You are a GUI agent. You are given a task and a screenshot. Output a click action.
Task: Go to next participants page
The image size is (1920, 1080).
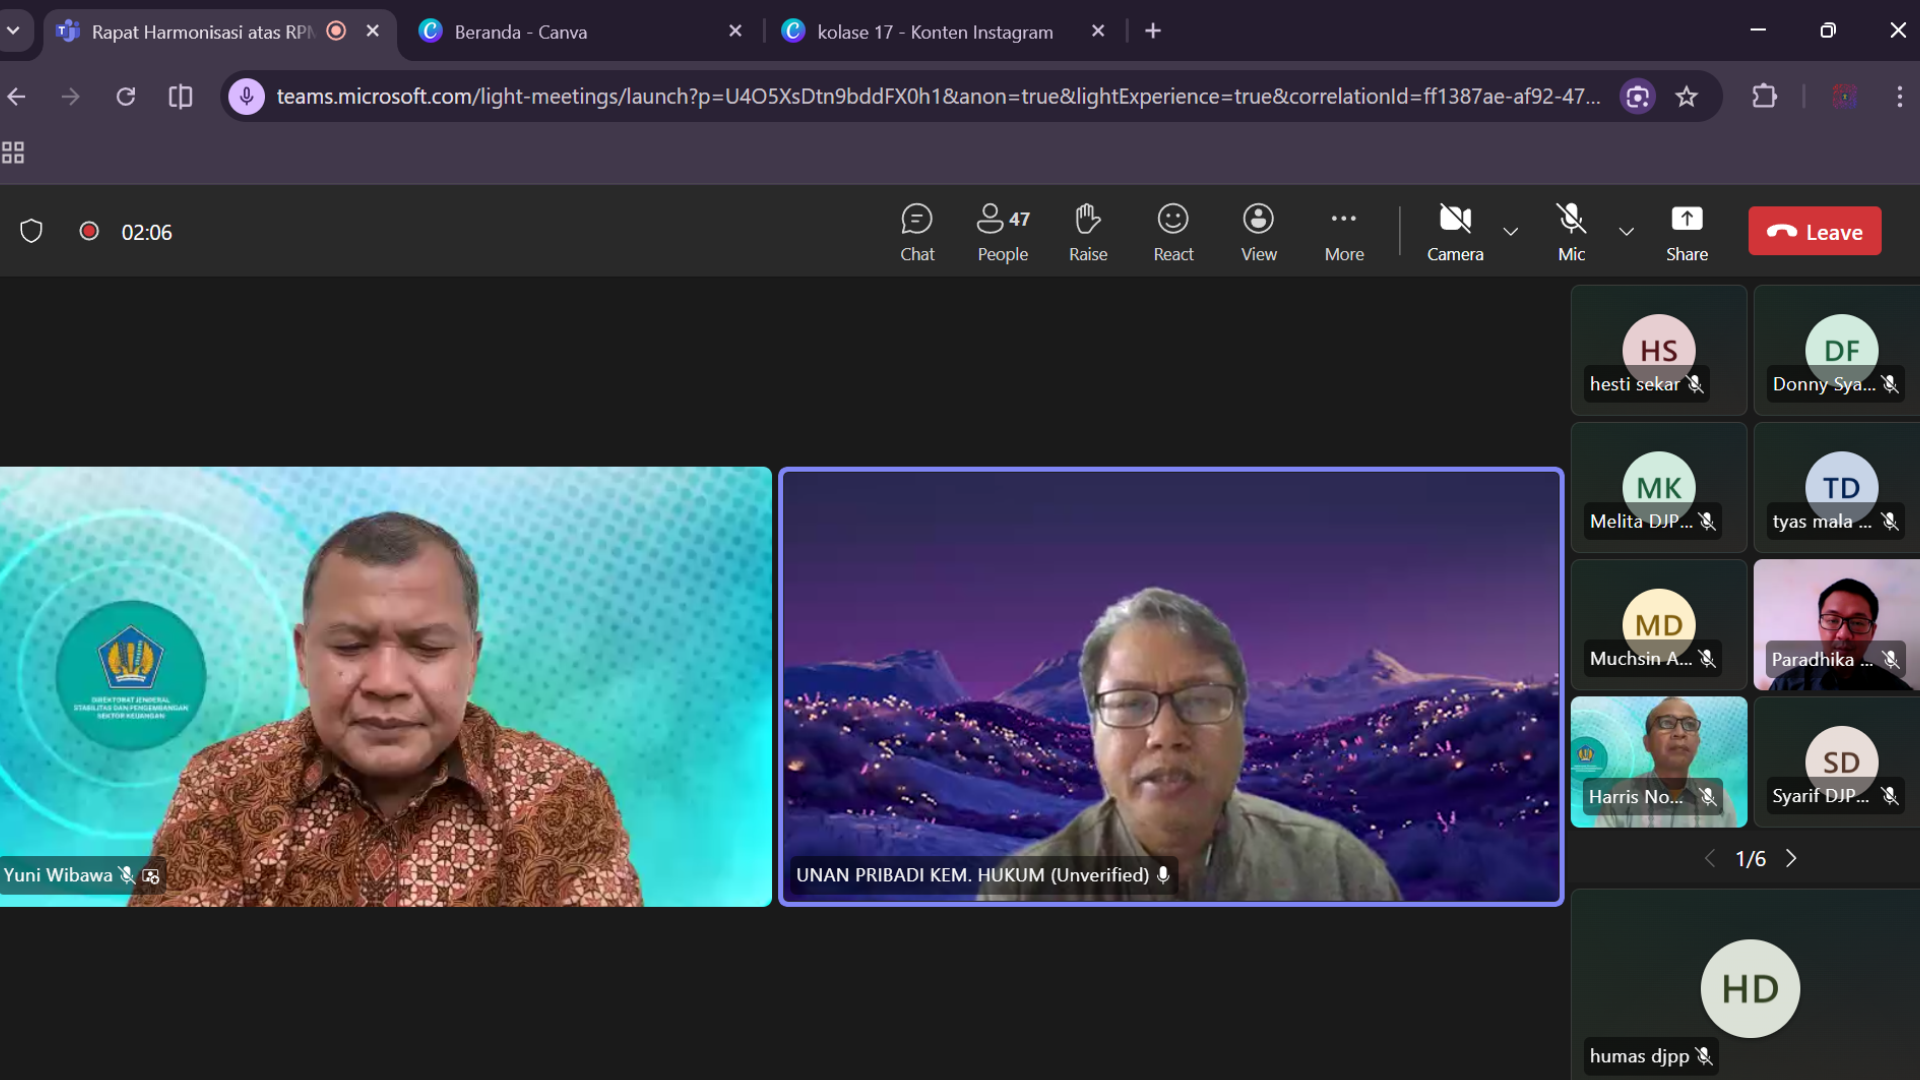coord(1791,859)
